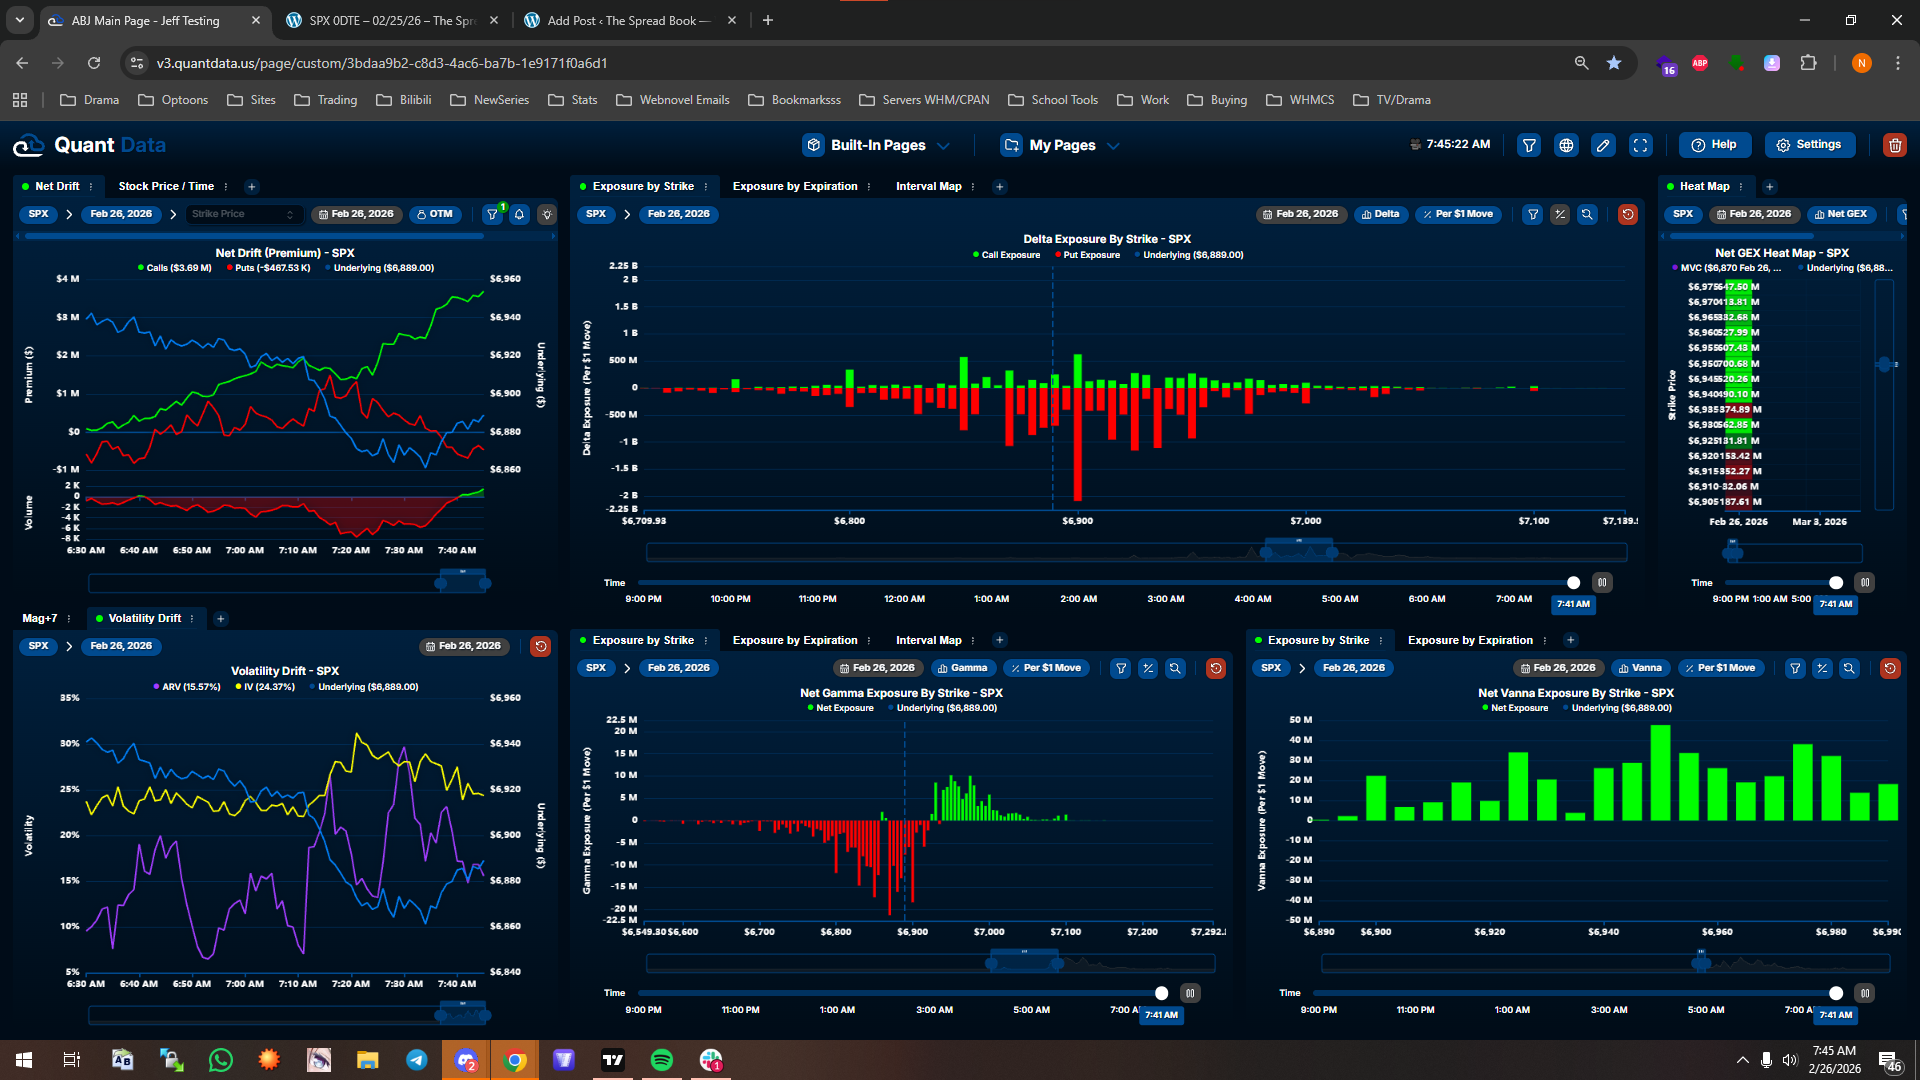1920x1080 pixels.
Task: Click the global filter icon in top bar
Action: (x=1529, y=145)
